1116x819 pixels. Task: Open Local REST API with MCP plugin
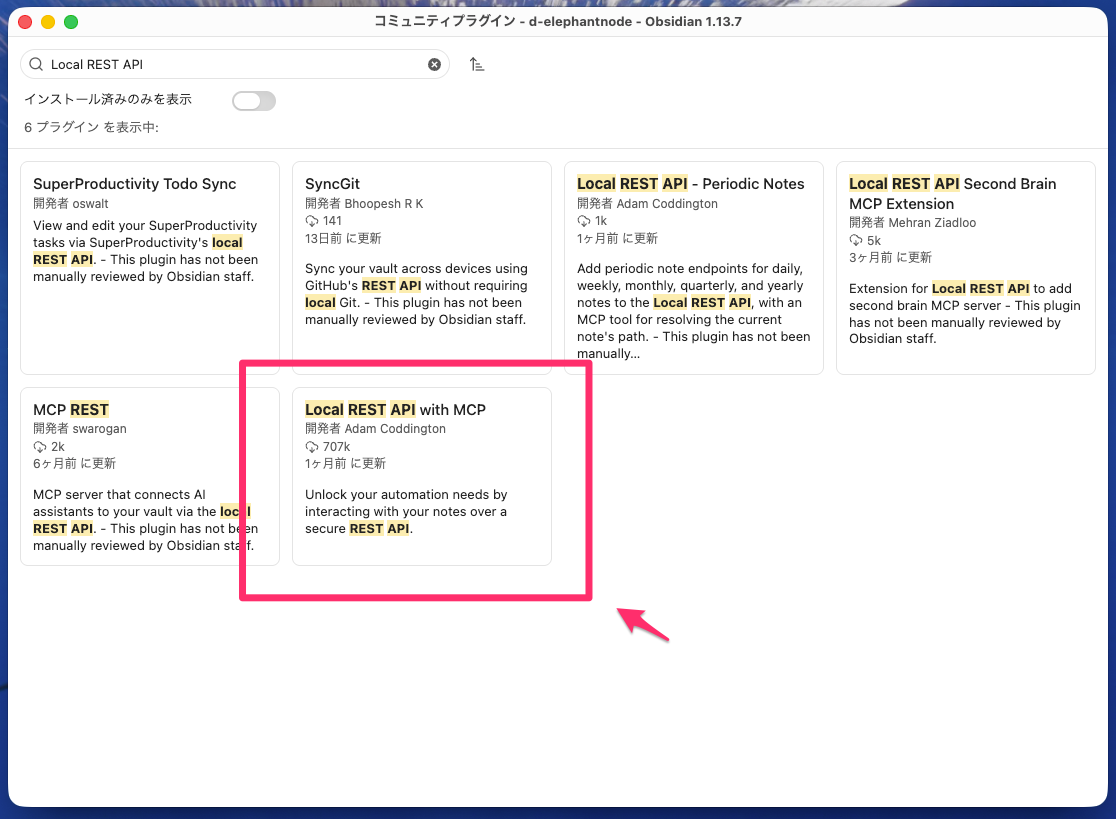click(422, 476)
